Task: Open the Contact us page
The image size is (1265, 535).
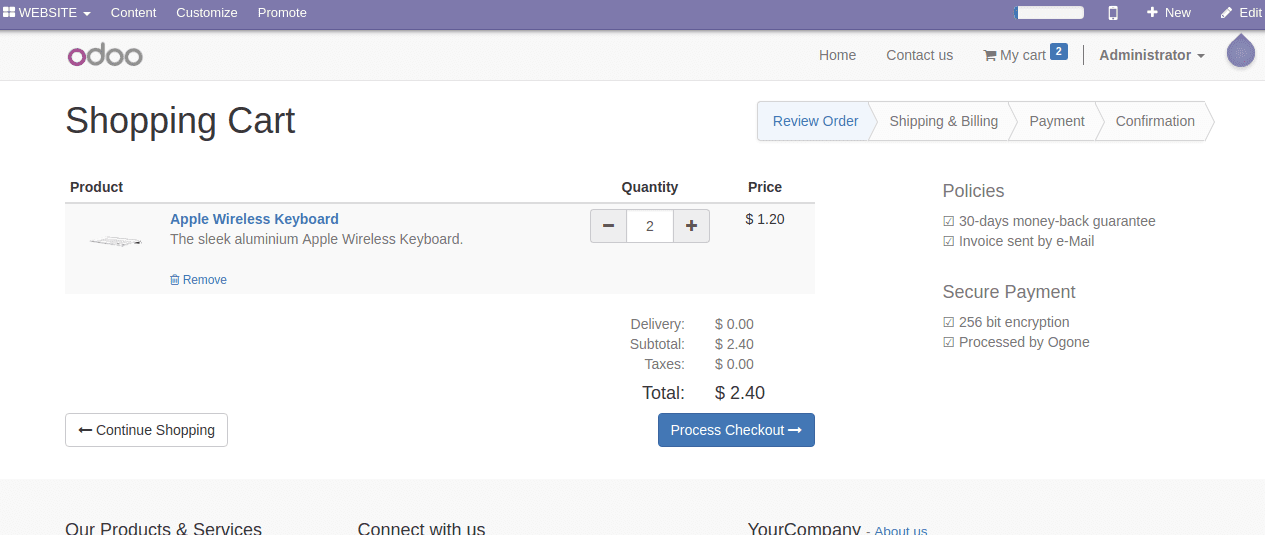Action: click(x=919, y=55)
